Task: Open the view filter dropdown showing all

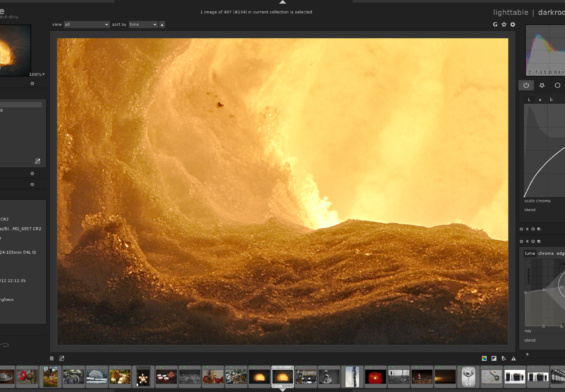Action: 86,24
